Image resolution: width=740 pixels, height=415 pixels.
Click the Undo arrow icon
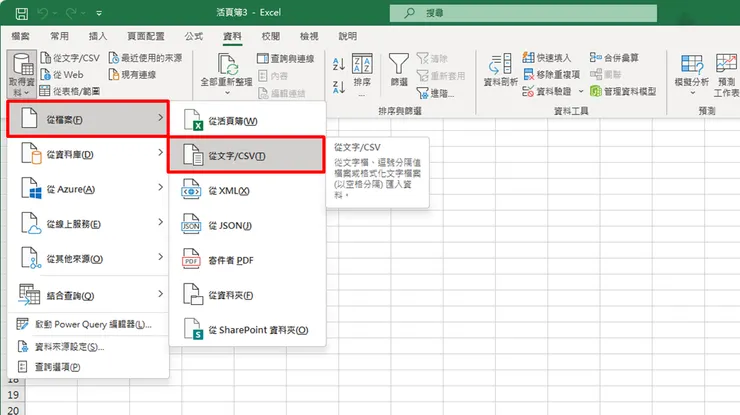(x=42, y=14)
